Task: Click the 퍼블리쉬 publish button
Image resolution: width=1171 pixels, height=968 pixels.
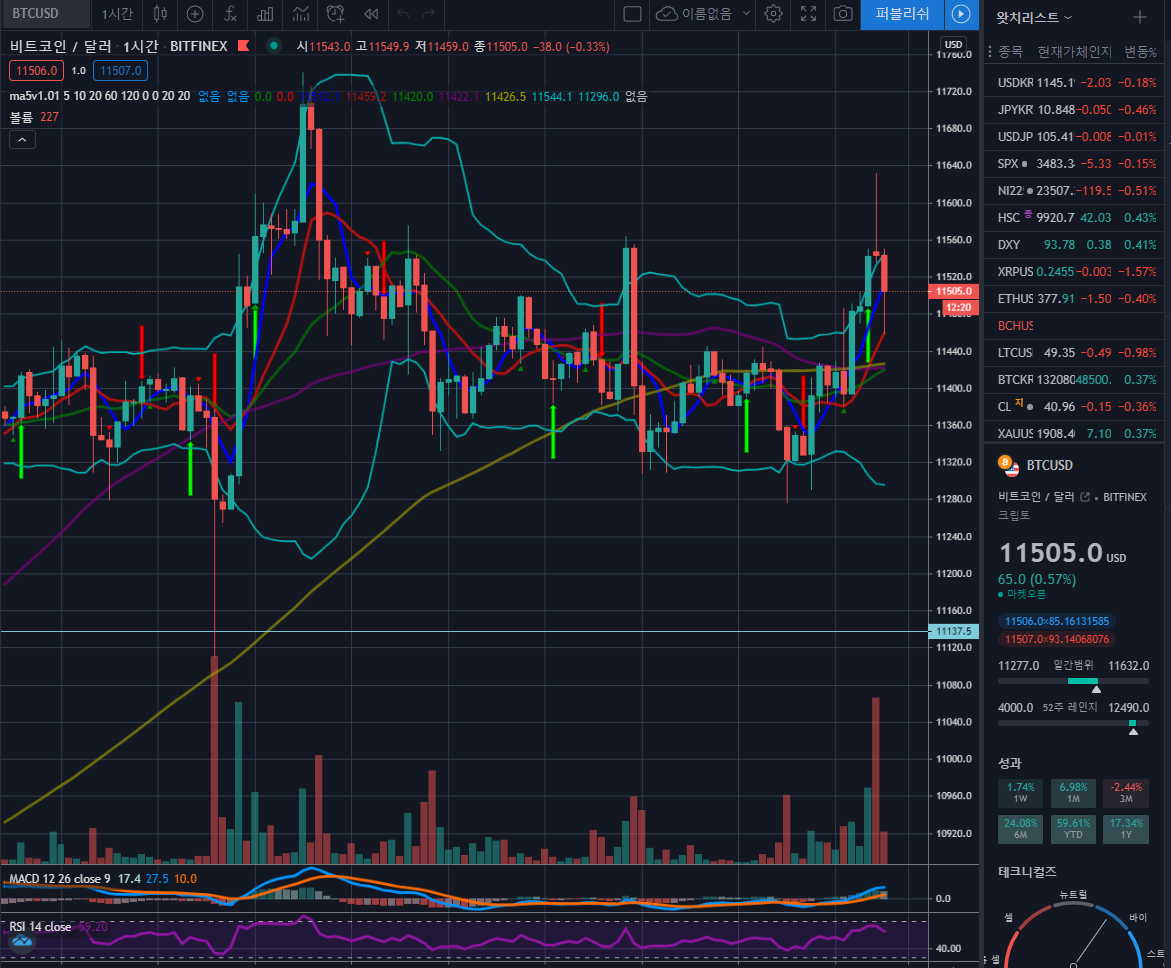Action: (x=902, y=13)
